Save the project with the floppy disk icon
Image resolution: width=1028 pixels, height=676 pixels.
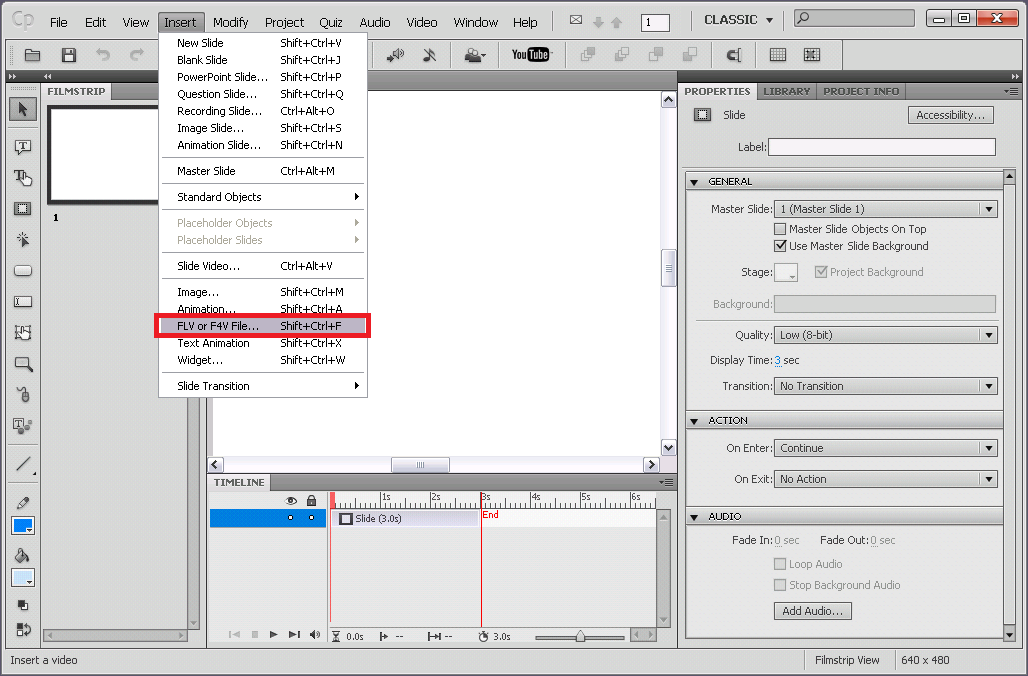69,55
